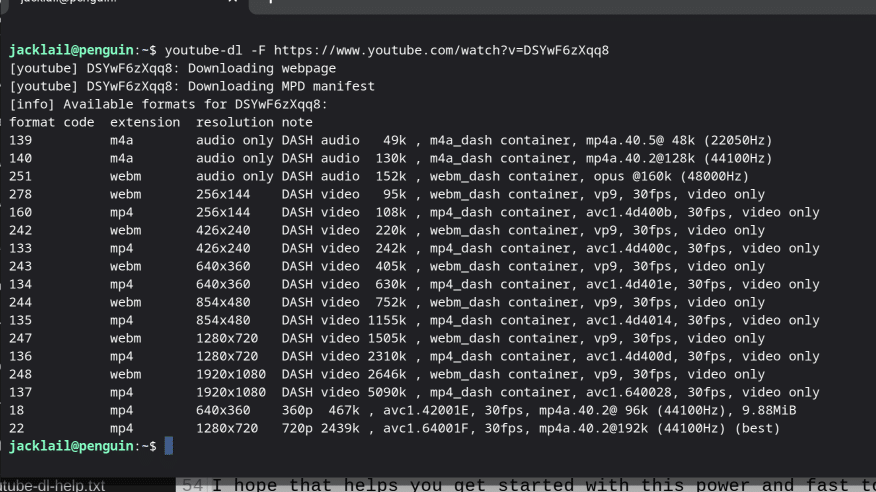This screenshot has width=876, height=492.
Task: Click the terminal cursor block at prompt
Action: pyautogui.click(x=169, y=446)
